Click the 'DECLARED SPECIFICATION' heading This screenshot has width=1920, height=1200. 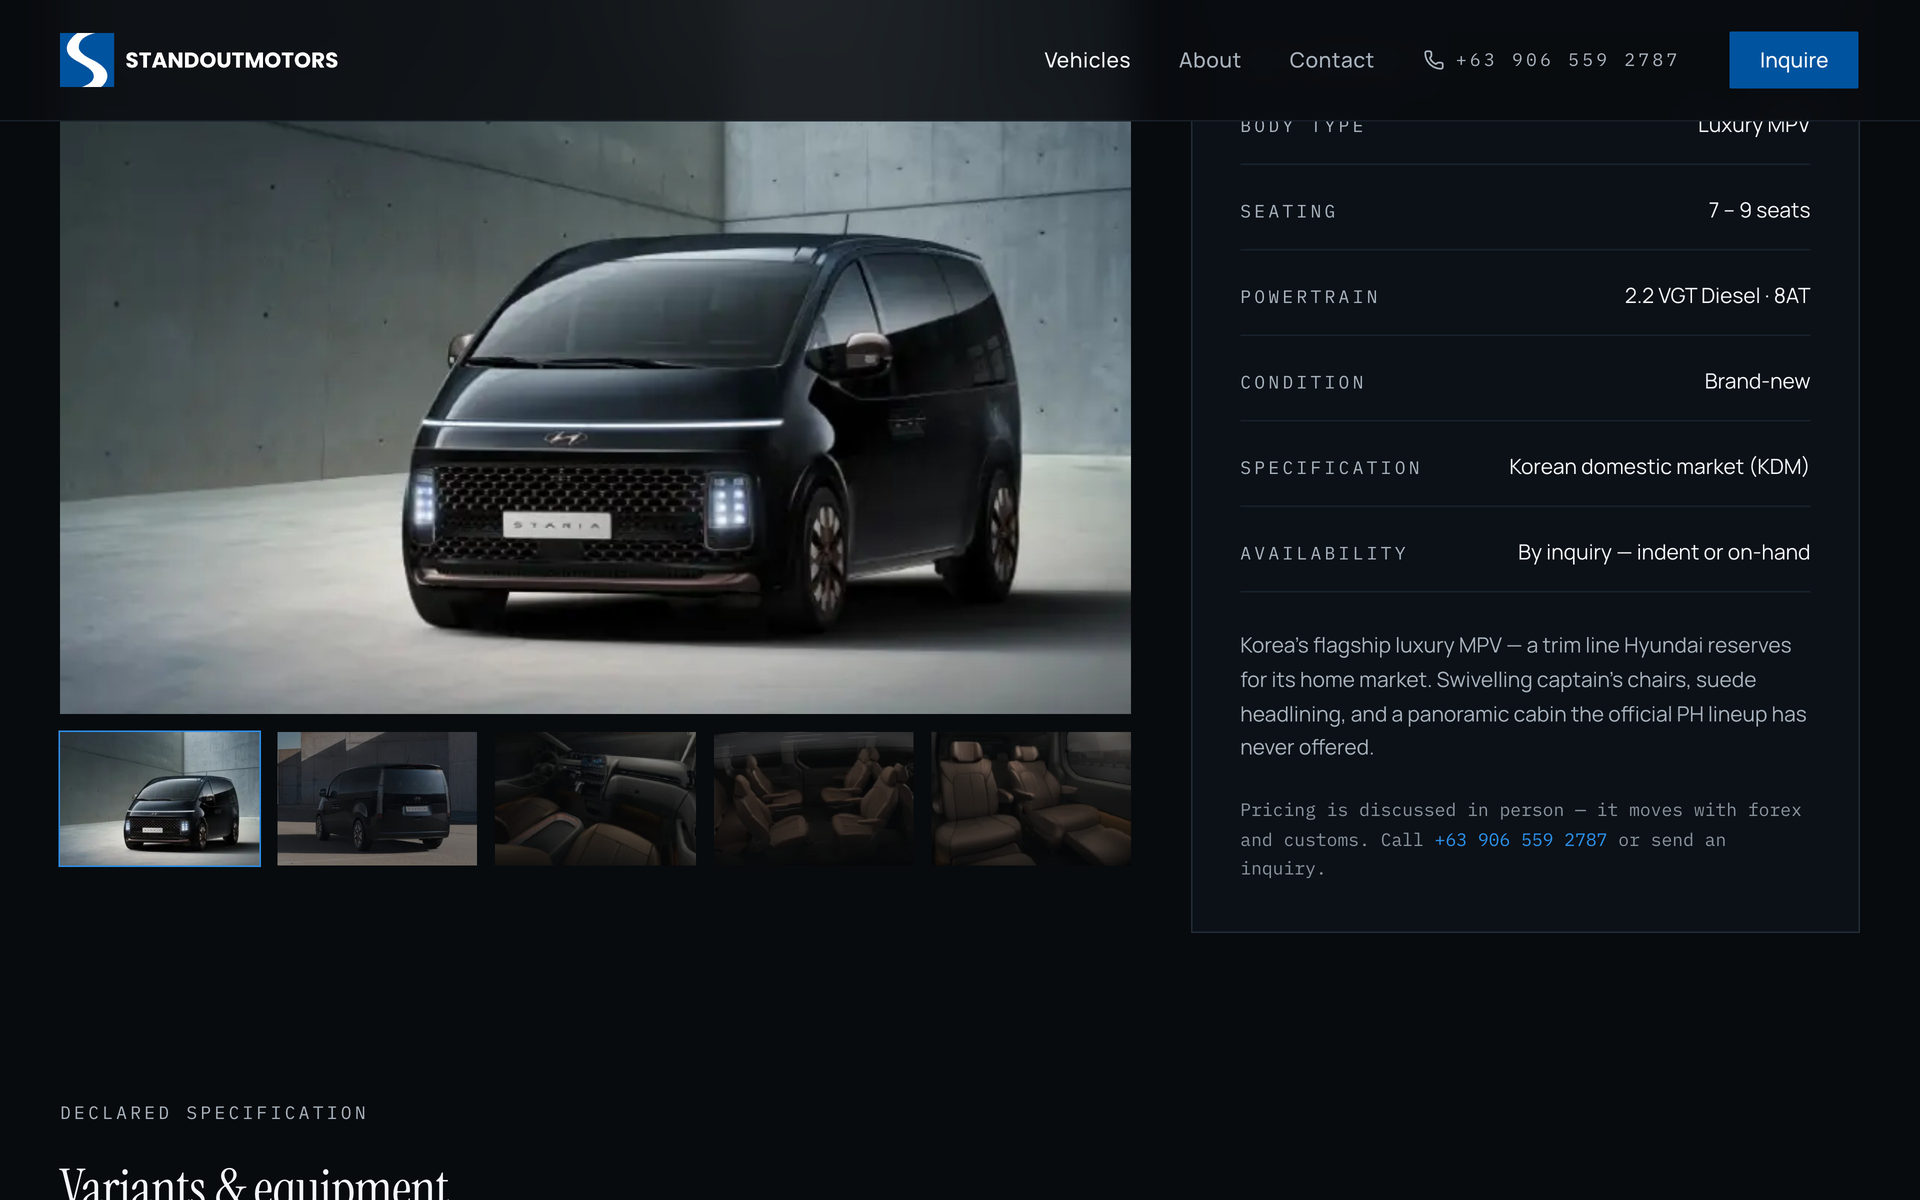[x=214, y=1113]
